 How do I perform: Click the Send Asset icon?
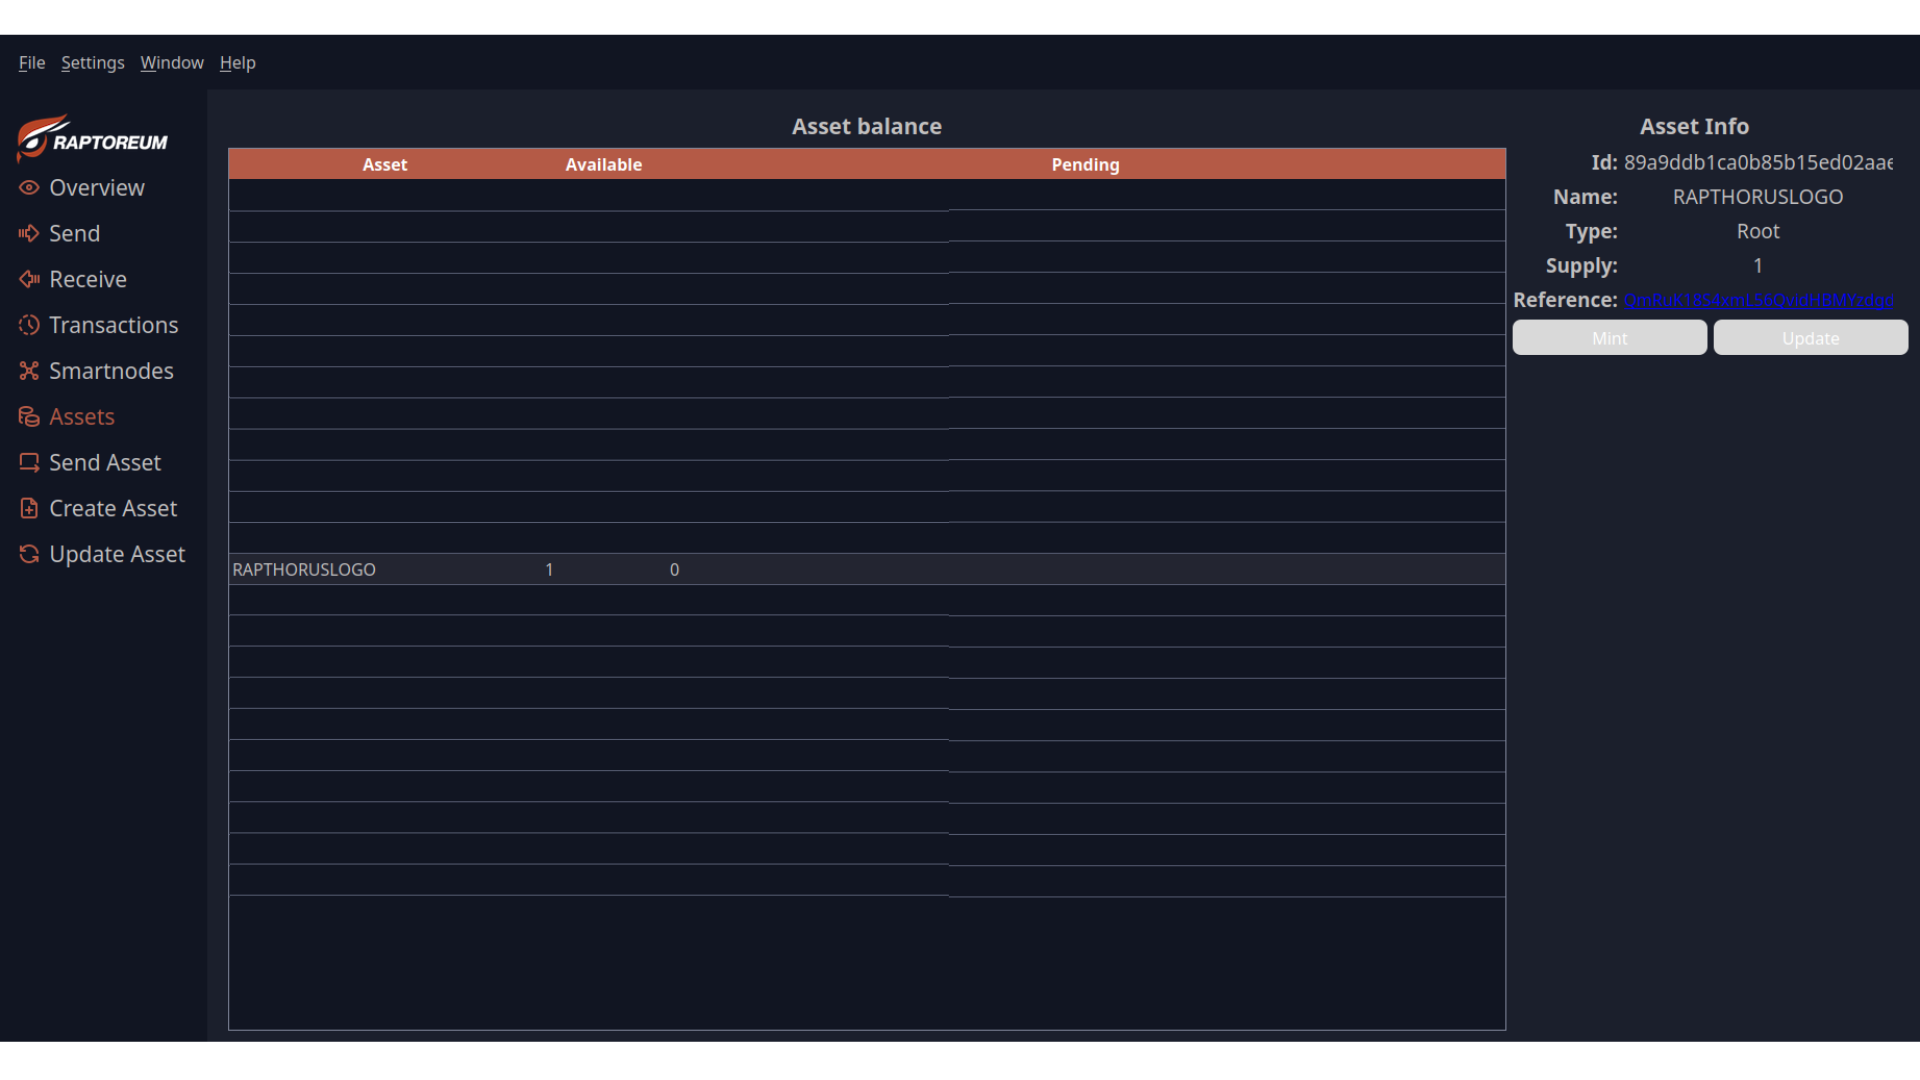pos(29,463)
